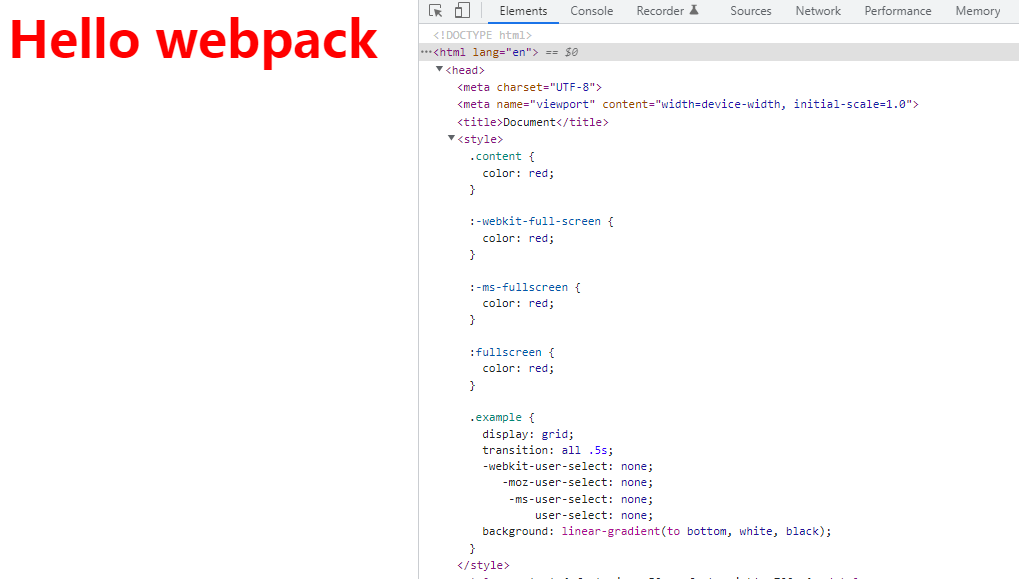1019x579 pixels.
Task: Click the :-ms-fullscreen selector
Action: (x=519, y=287)
